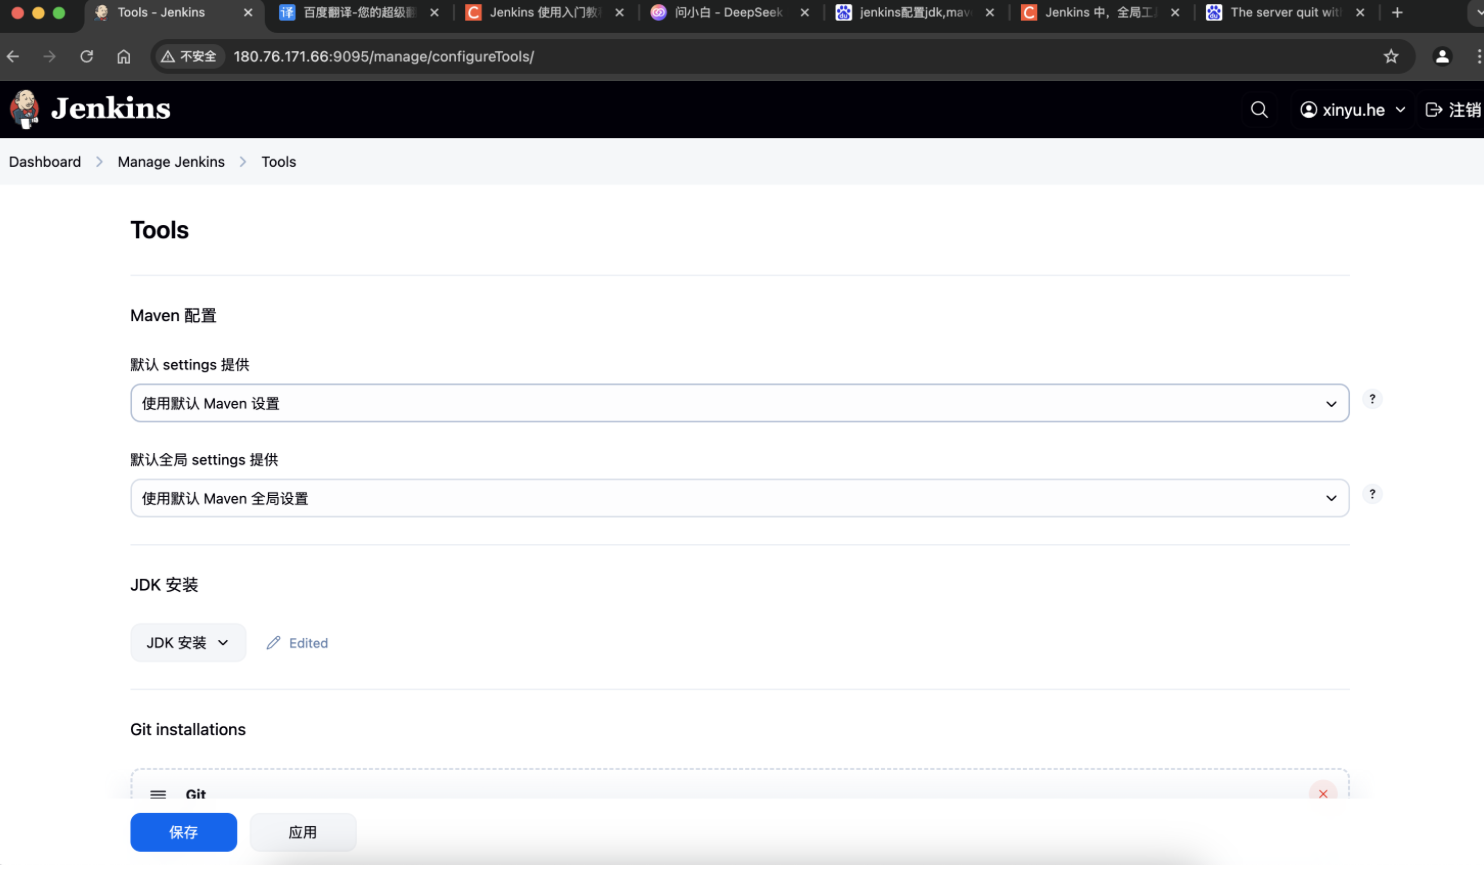
Task: Click the Maven 配置 section heading
Action: [173, 316]
